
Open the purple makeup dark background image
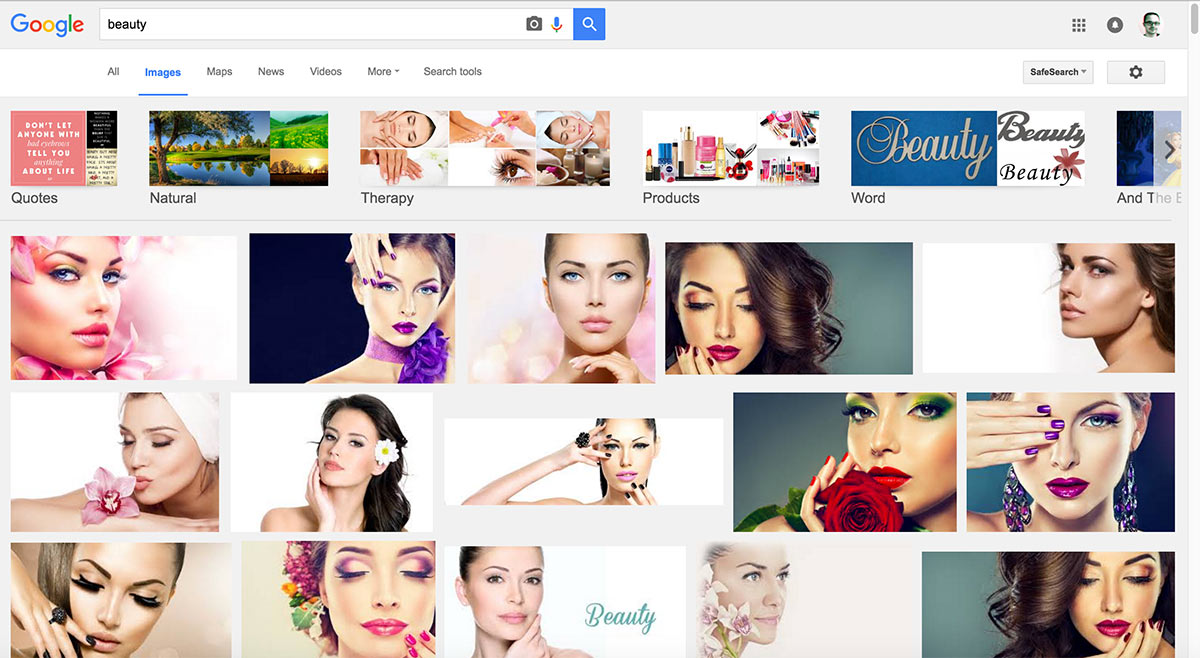(x=352, y=308)
